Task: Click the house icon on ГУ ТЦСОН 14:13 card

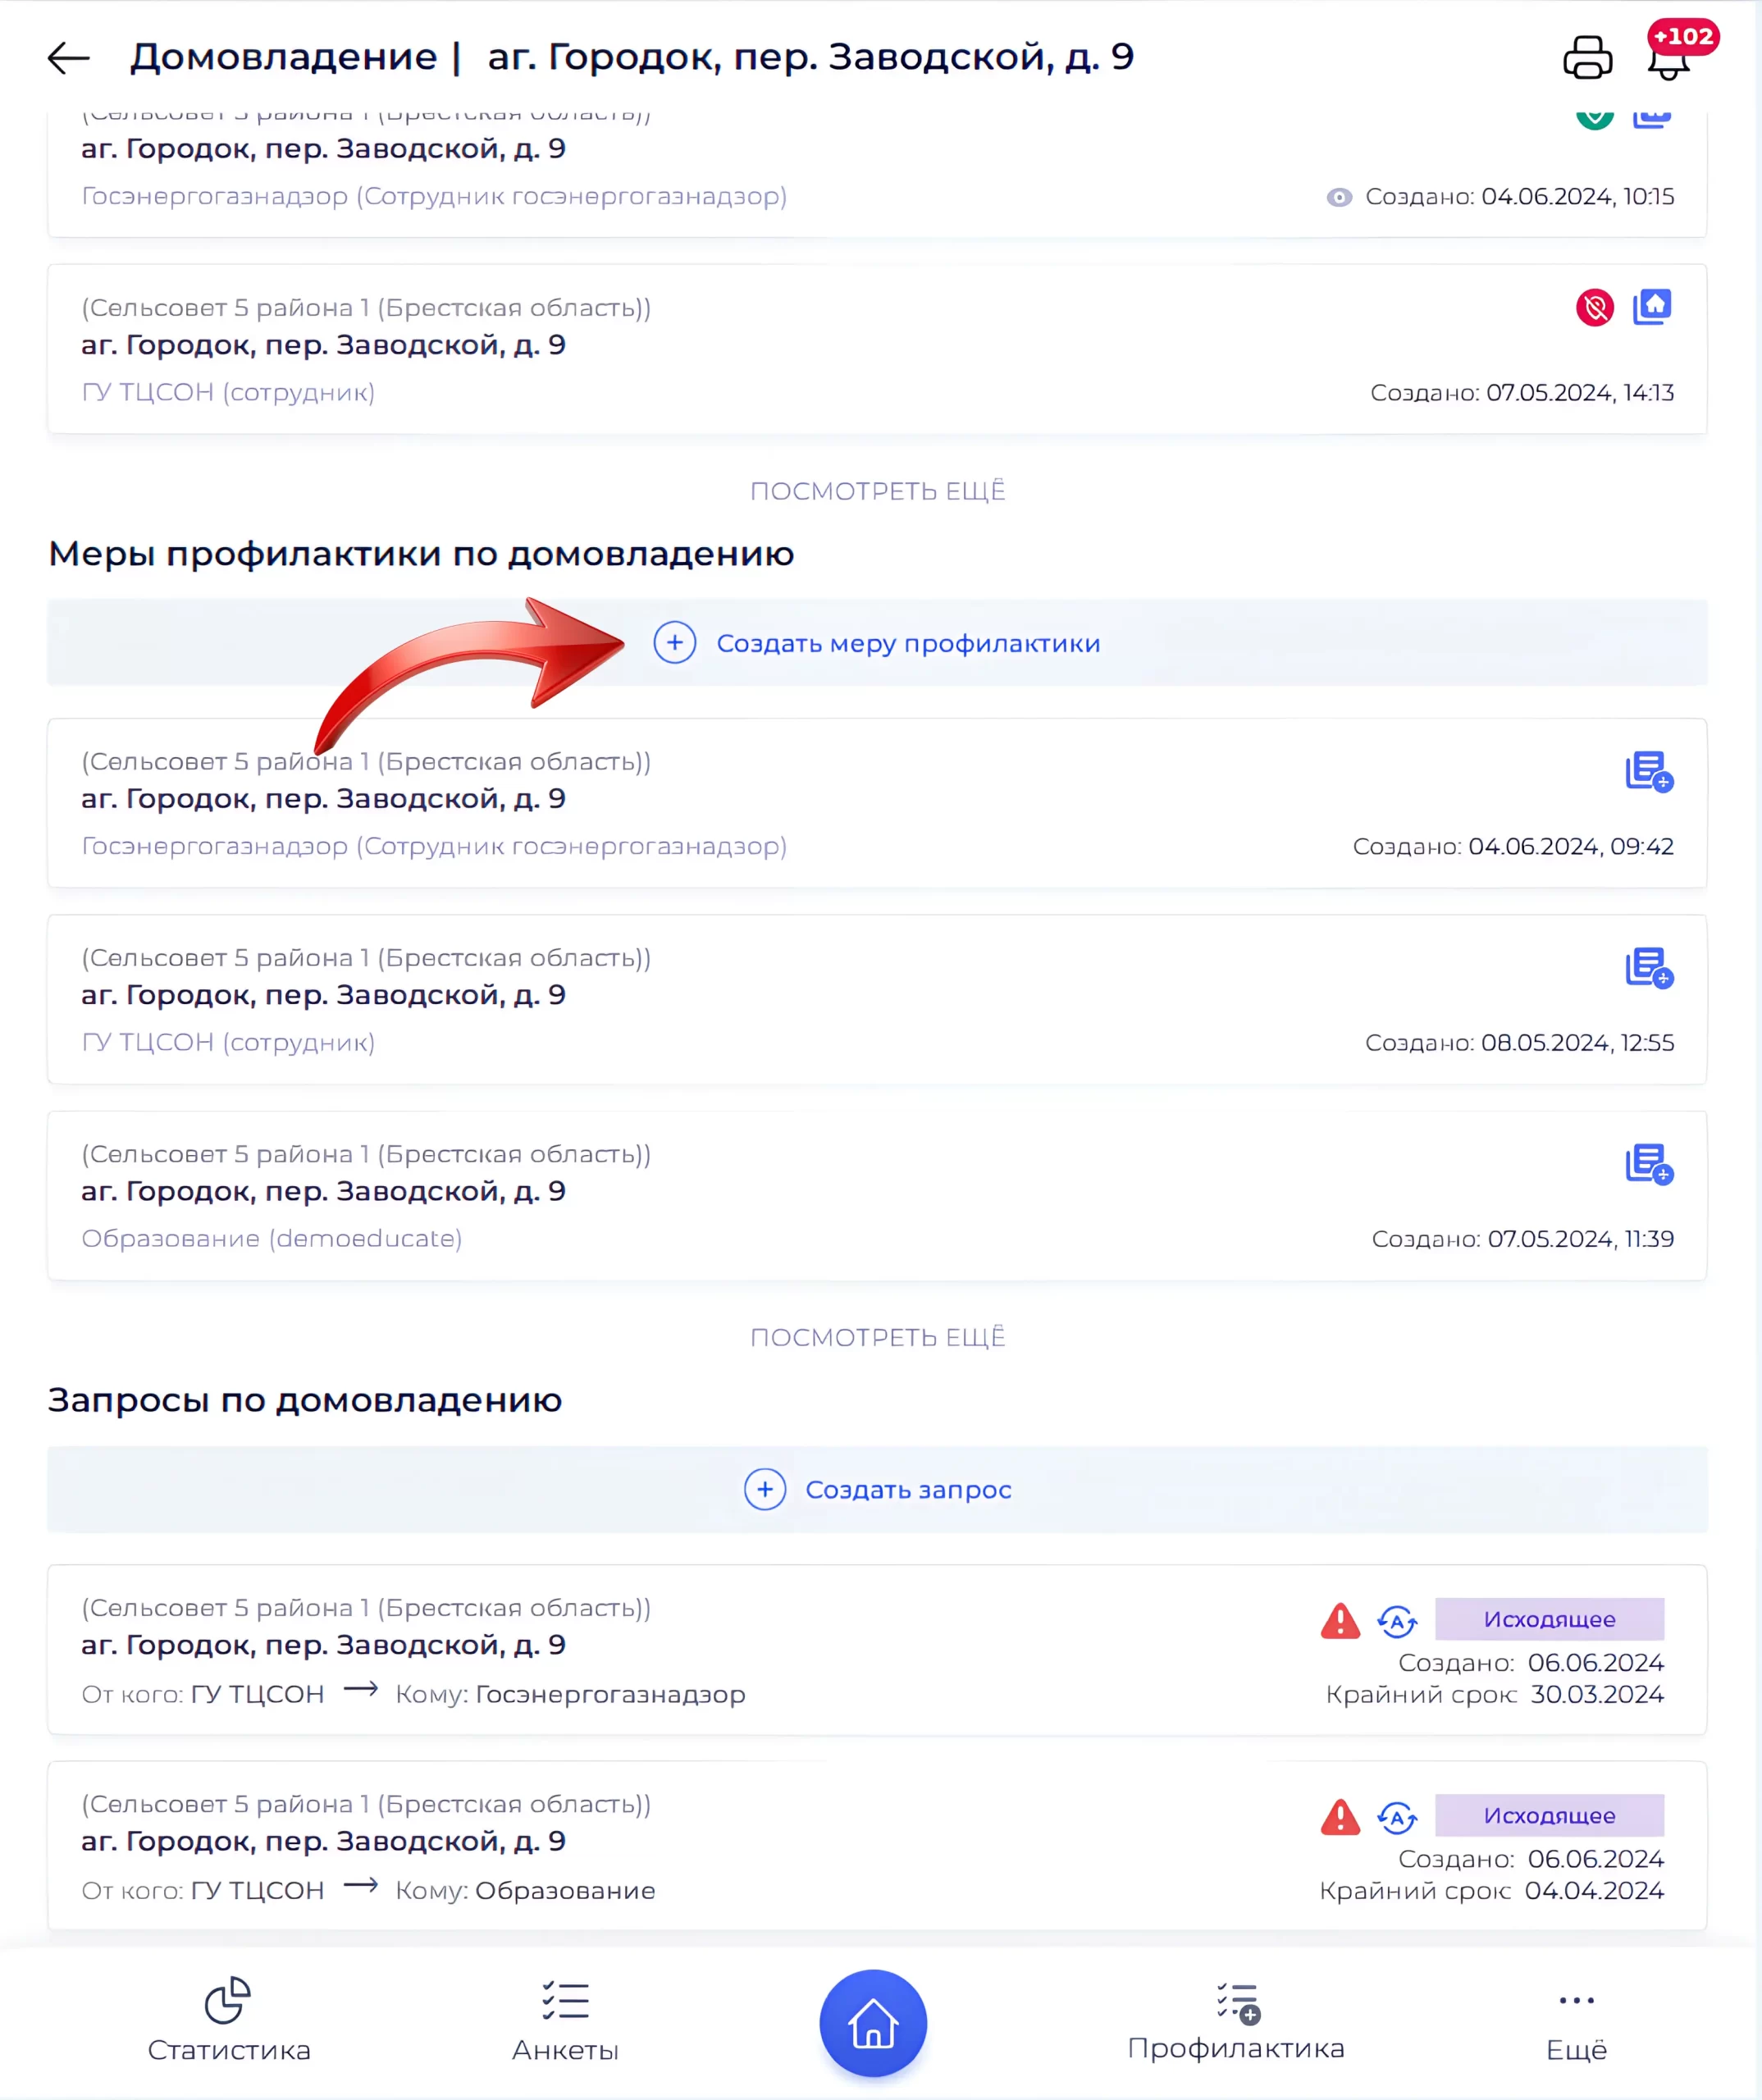Action: tap(1651, 306)
